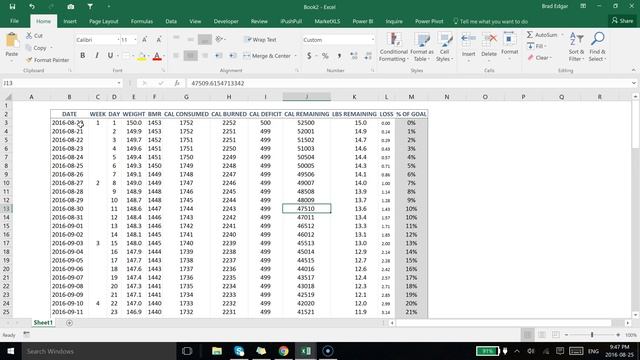Image resolution: width=640 pixels, height=360 pixels.
Task: Toggle Merge & Center
Action: pos(268,56)
